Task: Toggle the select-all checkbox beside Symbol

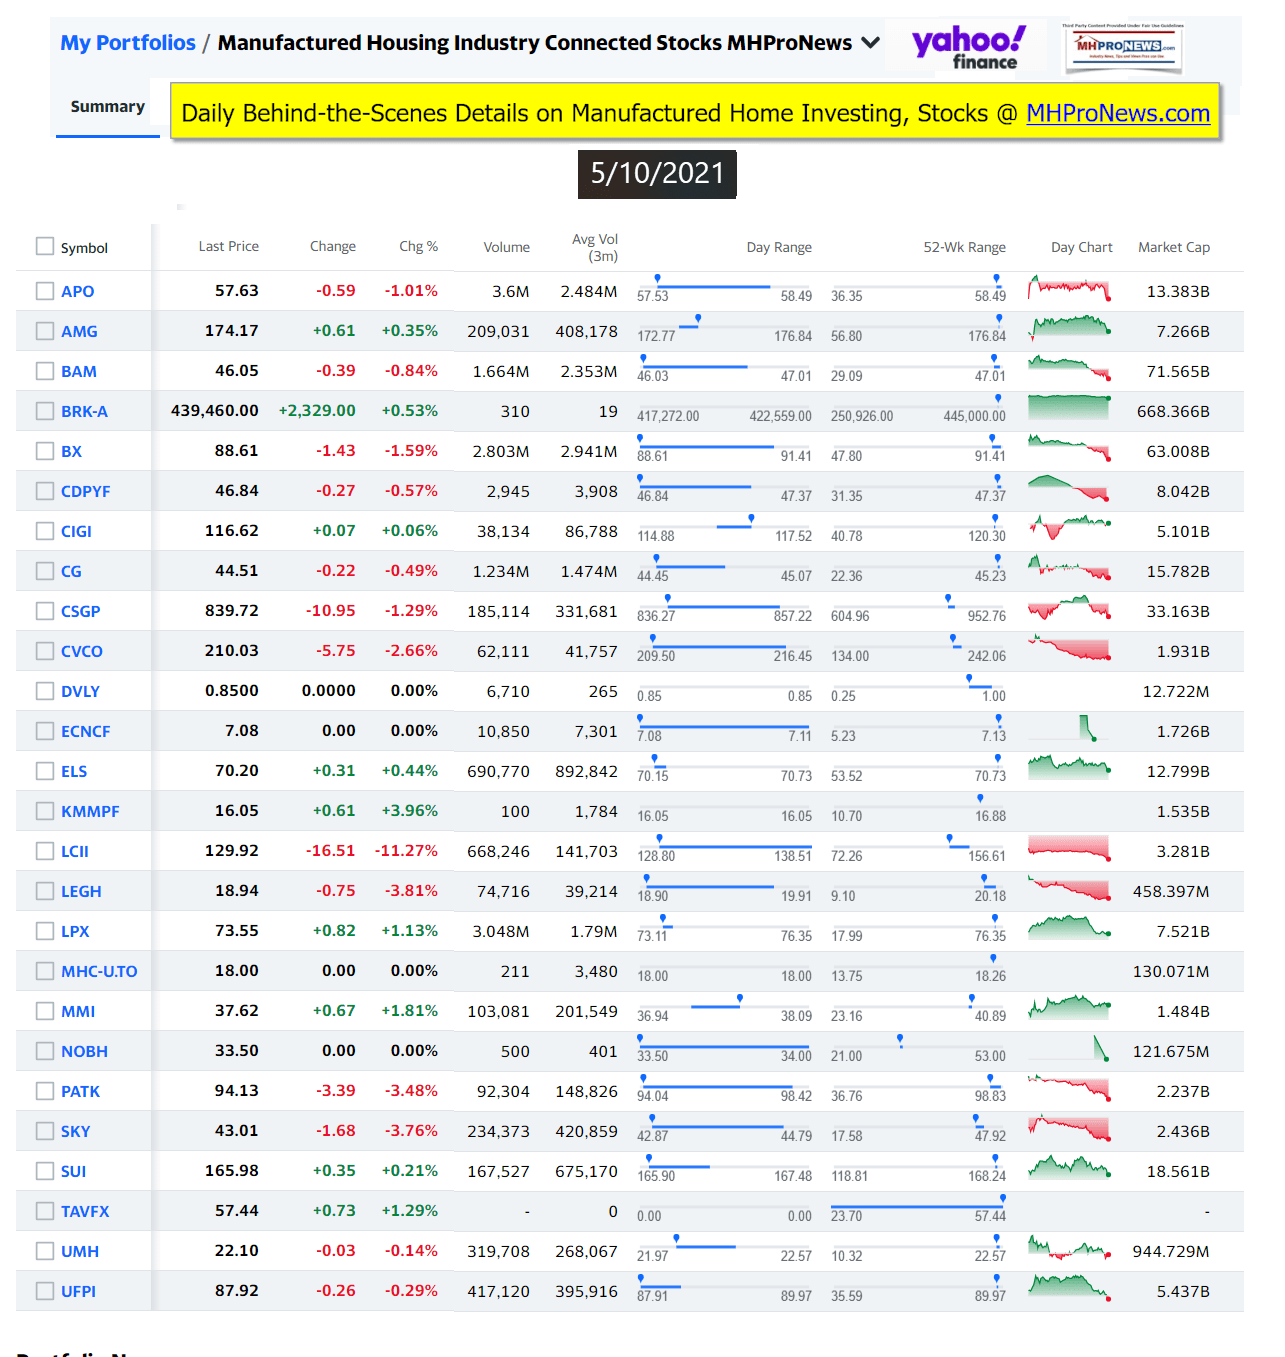Action: click(44, 246)
